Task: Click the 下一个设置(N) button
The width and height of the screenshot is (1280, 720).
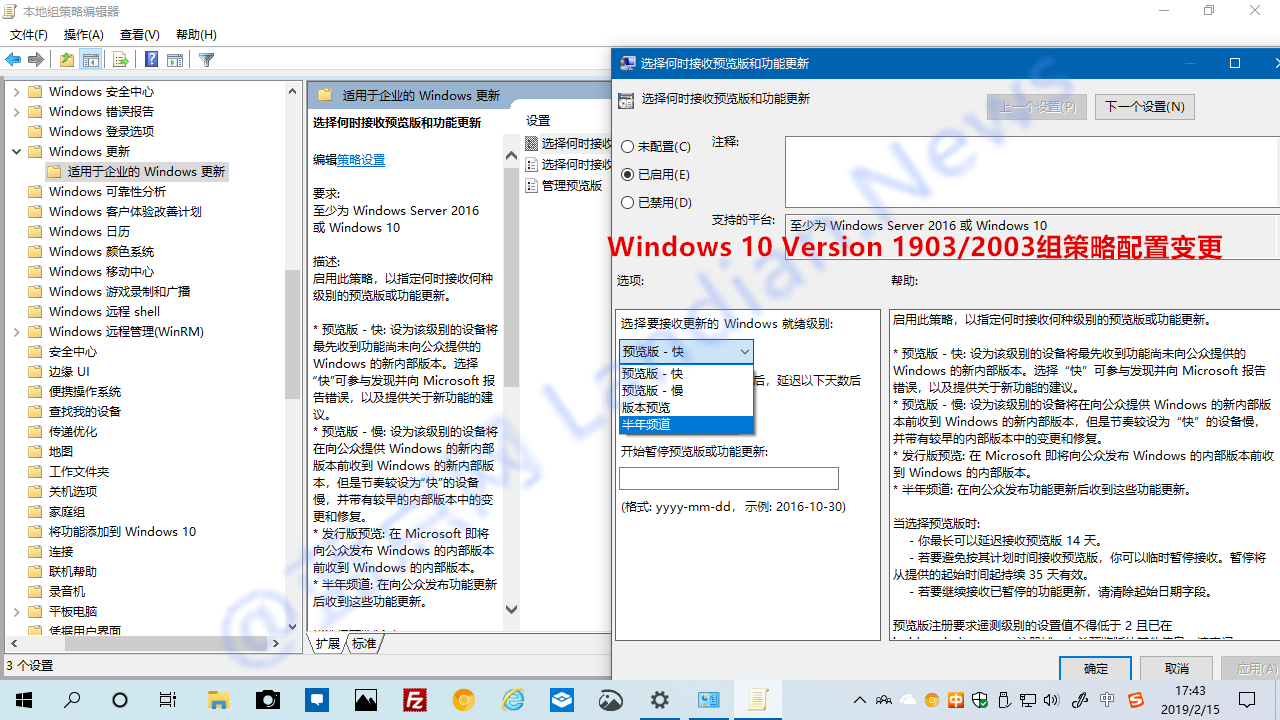Action: coord(1144,106)
